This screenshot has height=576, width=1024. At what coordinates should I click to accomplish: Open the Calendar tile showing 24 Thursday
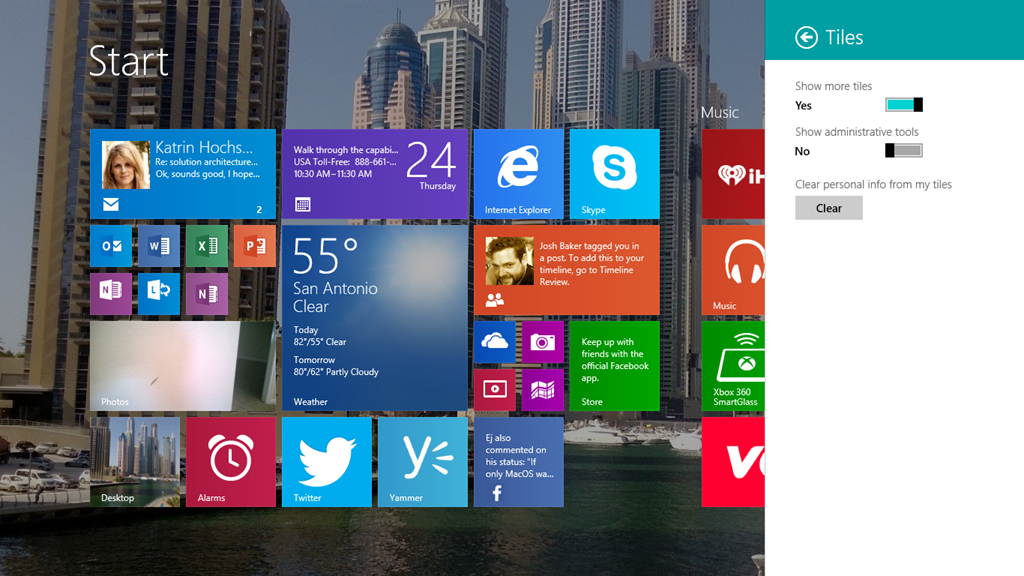[375, 174]
